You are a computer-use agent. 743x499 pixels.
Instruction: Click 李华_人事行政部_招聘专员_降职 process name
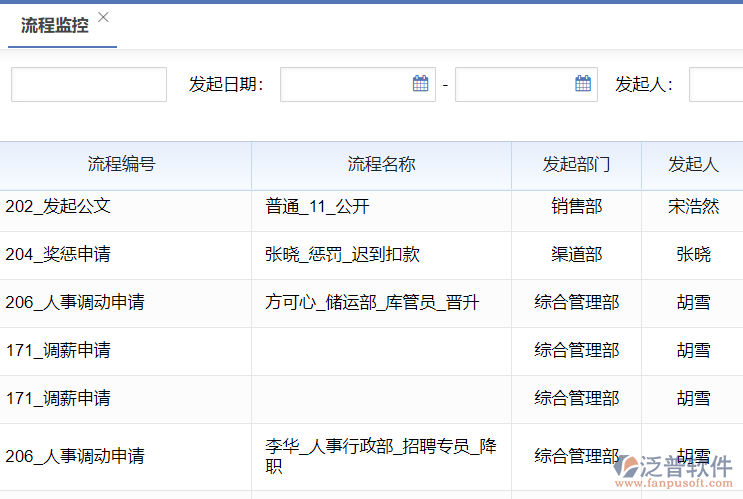click(x=381, y=456)
